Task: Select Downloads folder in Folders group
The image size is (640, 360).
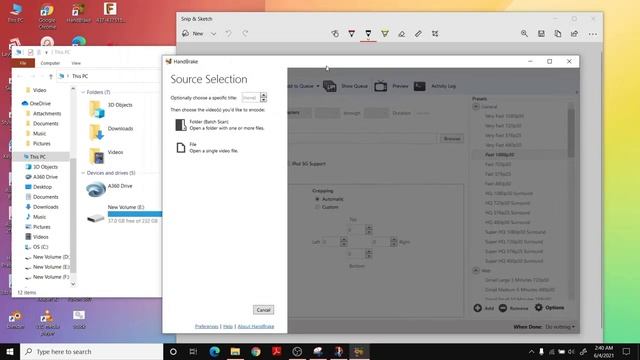Action: [x=111, y=132]
